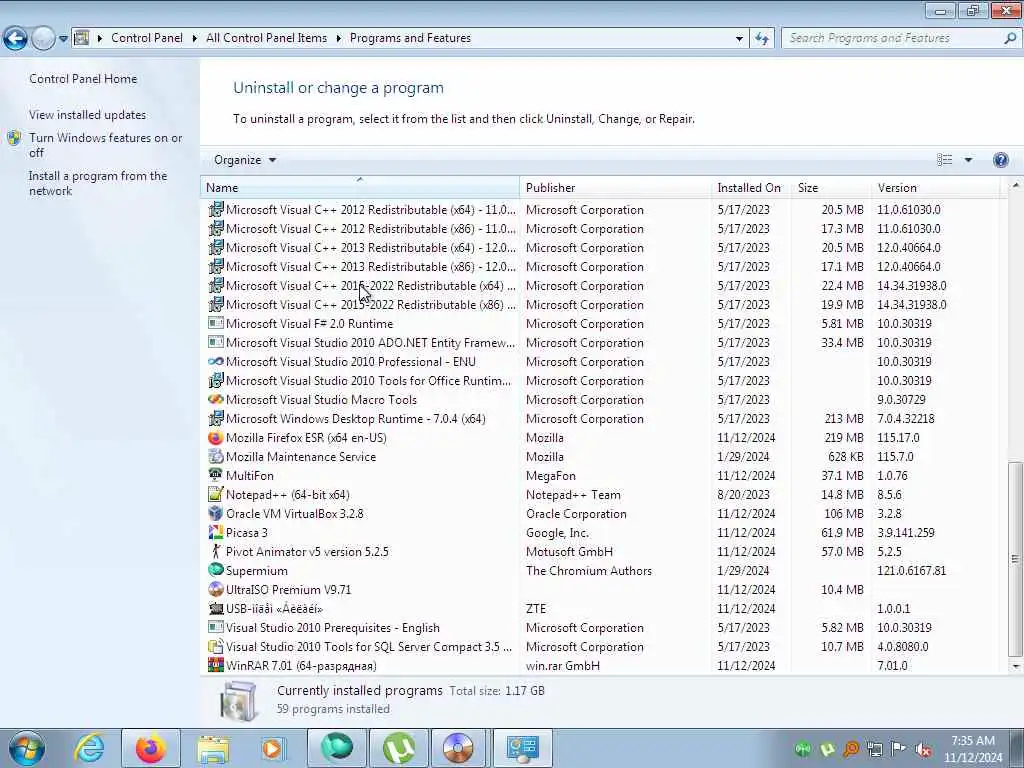Image resolution: width=1024 pixels, height=768 pixels.
Task: Open Windows Explorer folder on taskbar
Action: pyautogui.click(x=213, y=748)
